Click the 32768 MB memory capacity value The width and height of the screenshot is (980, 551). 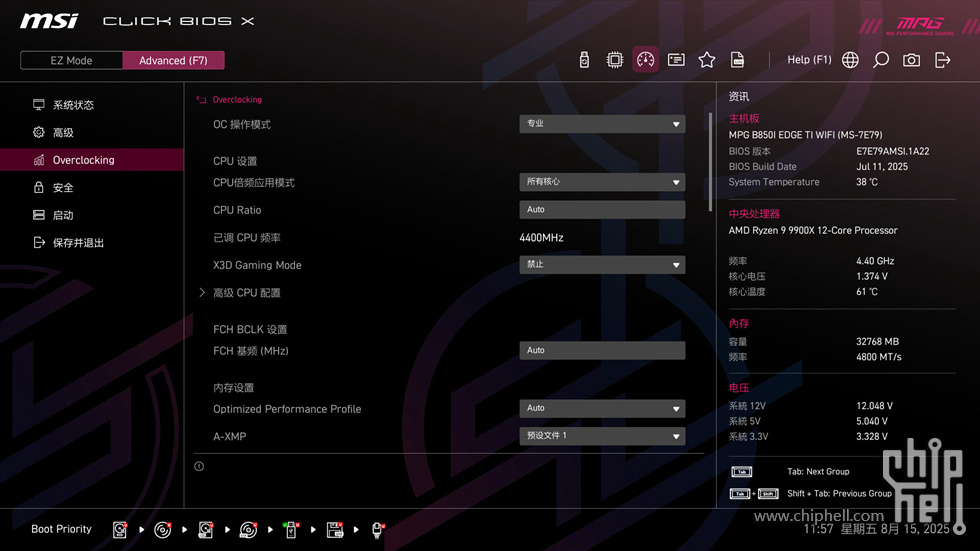pyautogui.click(x=878, y=342)
